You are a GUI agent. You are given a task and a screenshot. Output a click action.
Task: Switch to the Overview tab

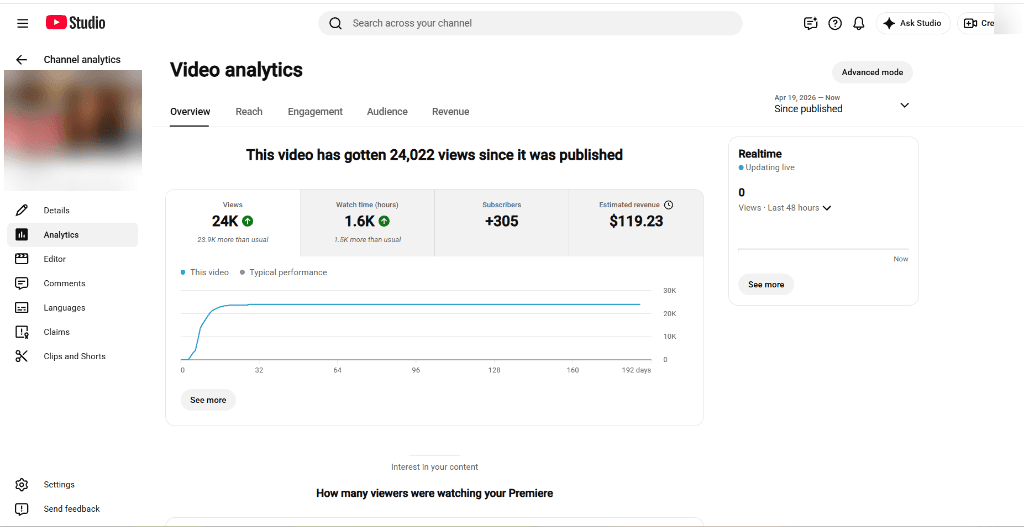(x=190, y=112)
